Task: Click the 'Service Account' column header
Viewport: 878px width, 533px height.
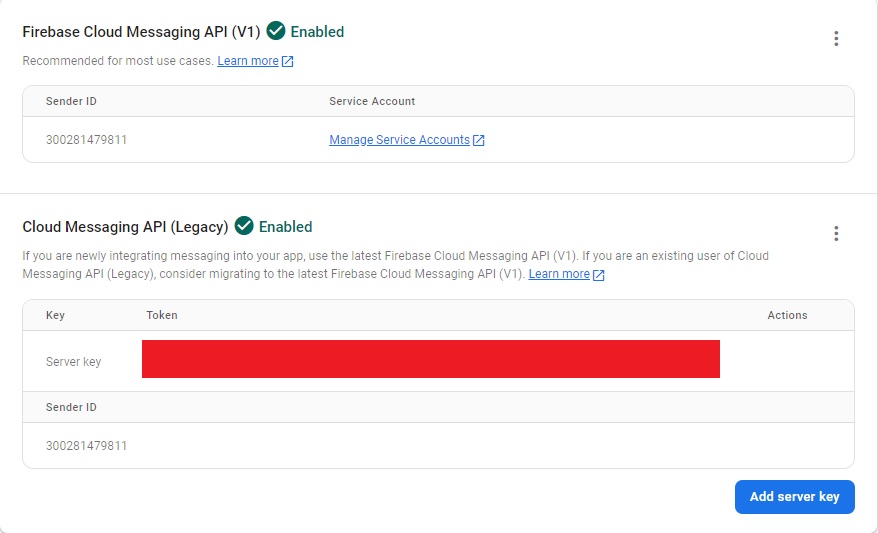Action: click(372, 101)
